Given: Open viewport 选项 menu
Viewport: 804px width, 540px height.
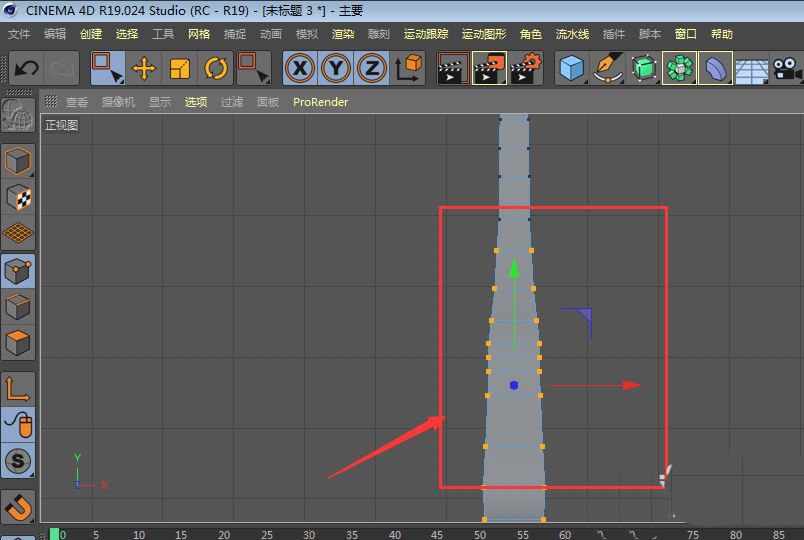Looking at the screenshot, I should pos(196,102).
